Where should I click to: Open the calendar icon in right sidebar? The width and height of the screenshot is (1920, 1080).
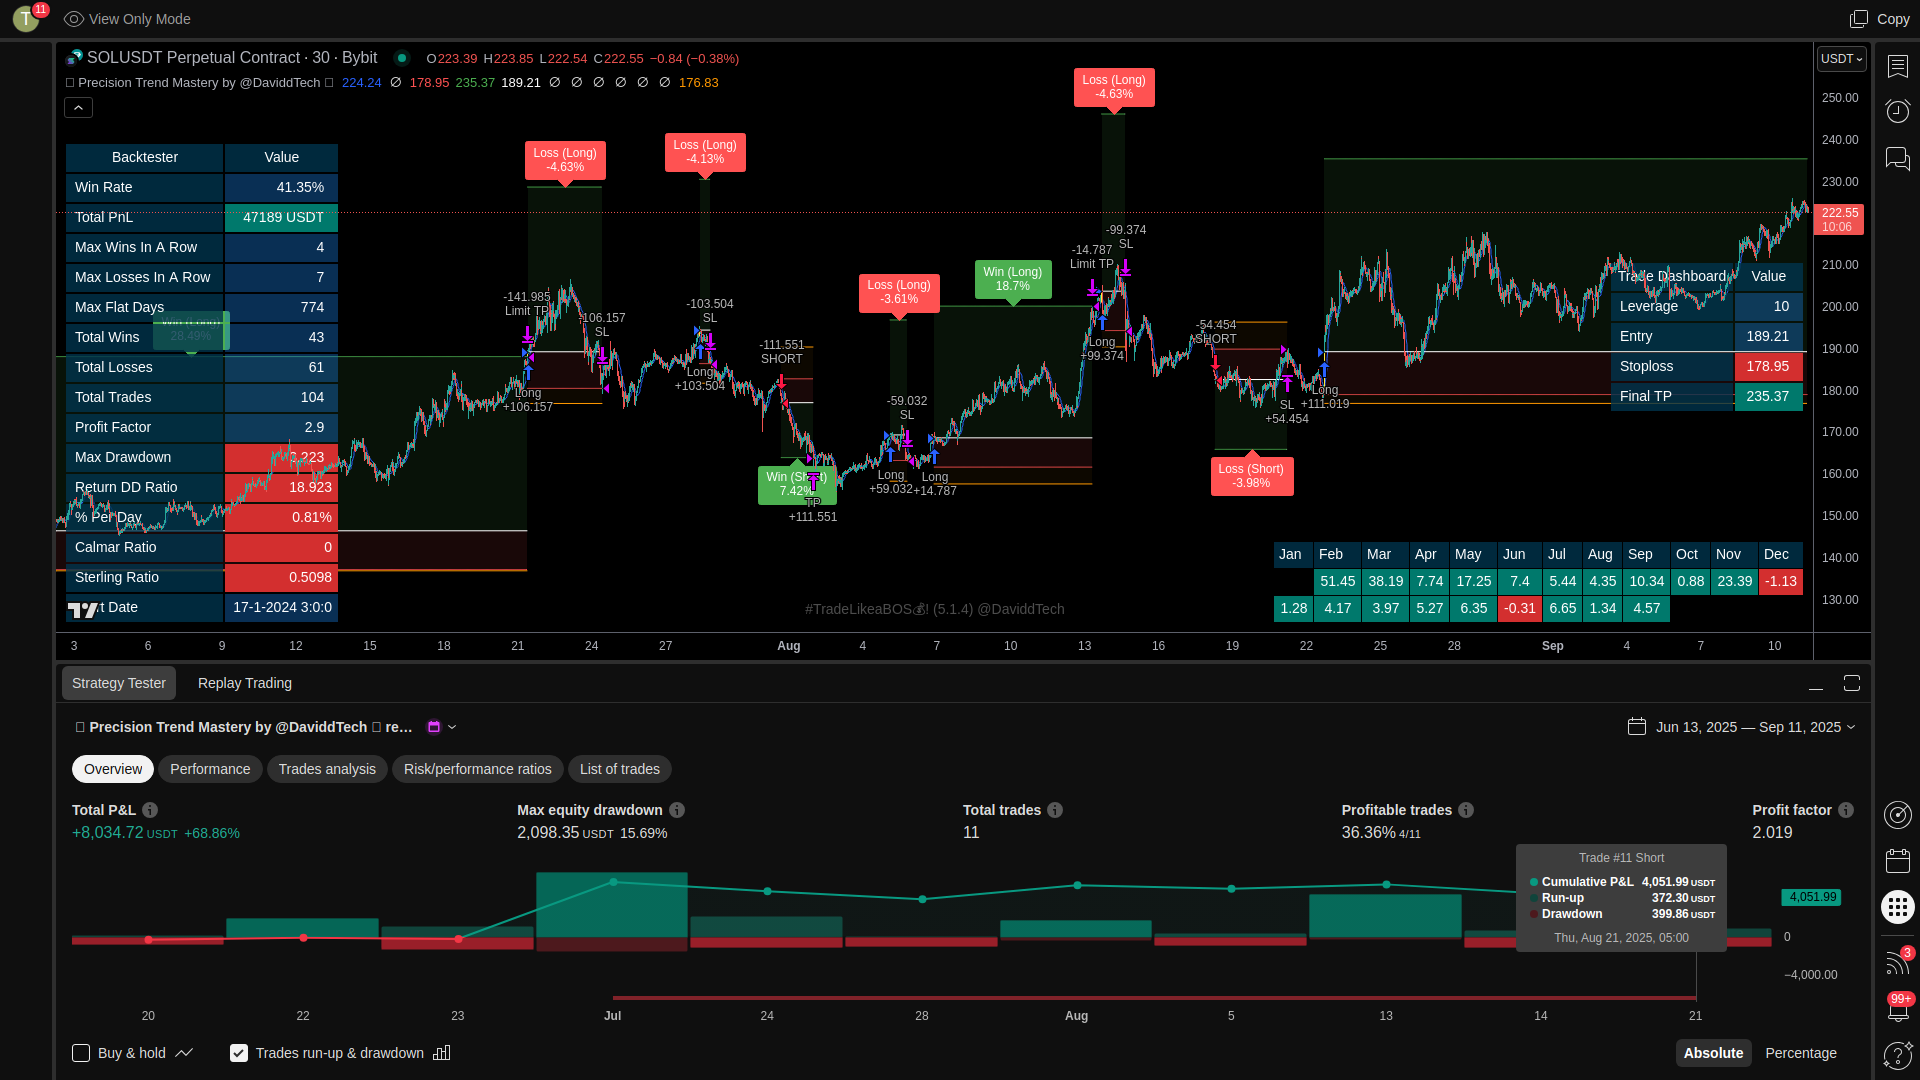pos(1897,861)
